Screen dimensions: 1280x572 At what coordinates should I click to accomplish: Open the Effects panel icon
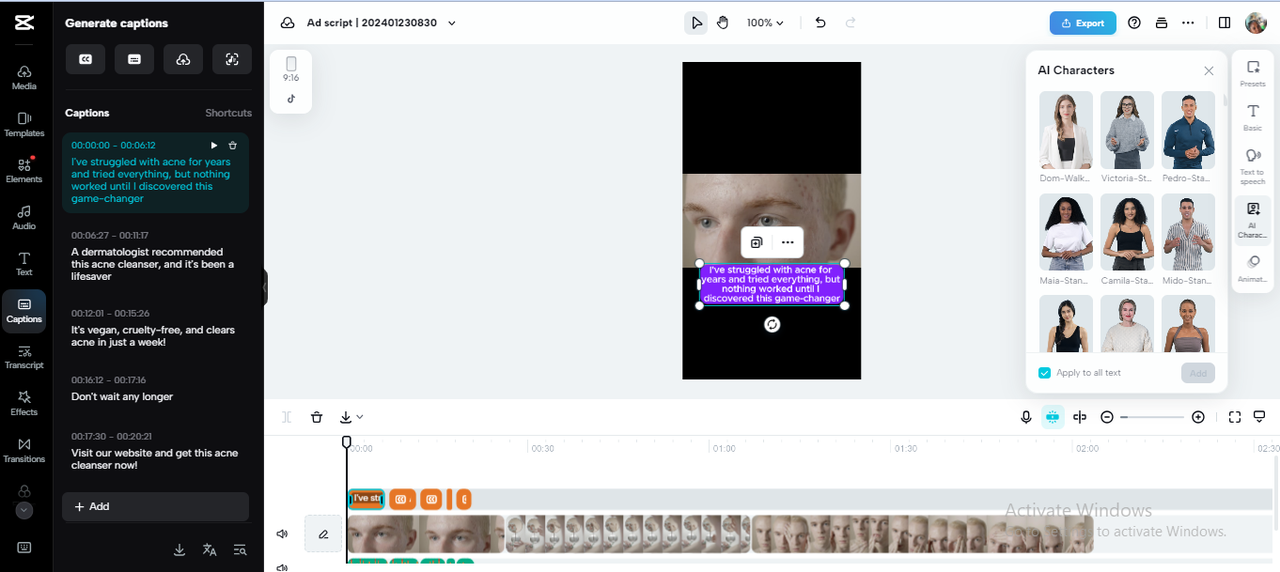24,403
